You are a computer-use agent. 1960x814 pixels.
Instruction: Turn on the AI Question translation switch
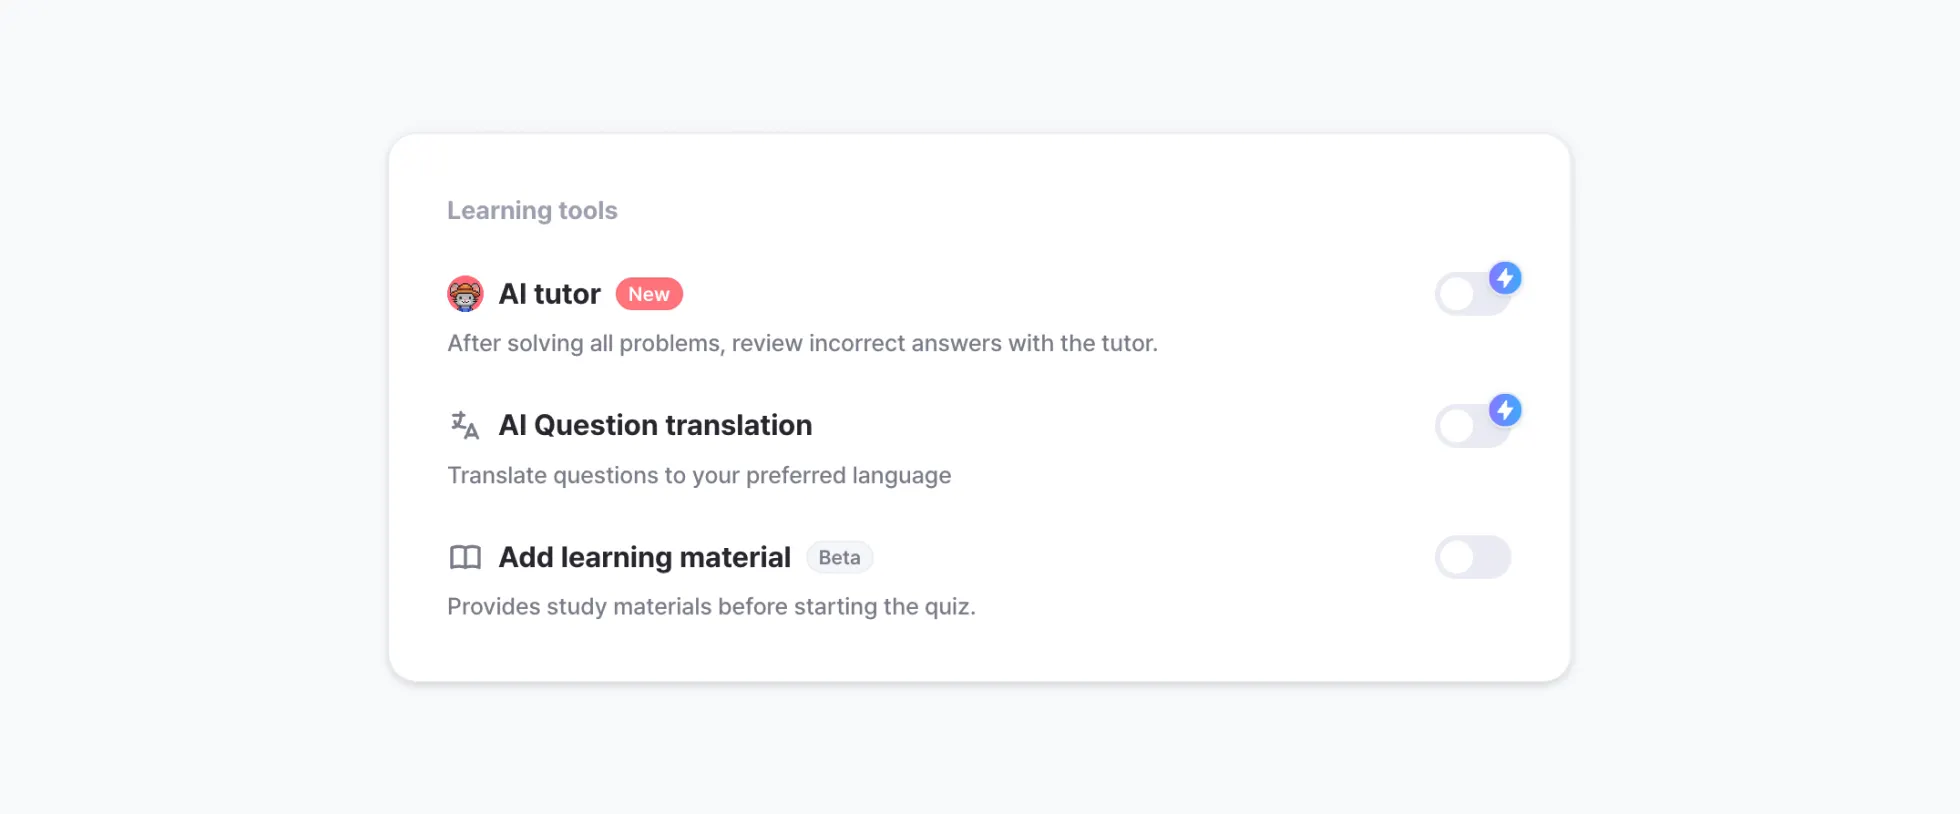1471,427
